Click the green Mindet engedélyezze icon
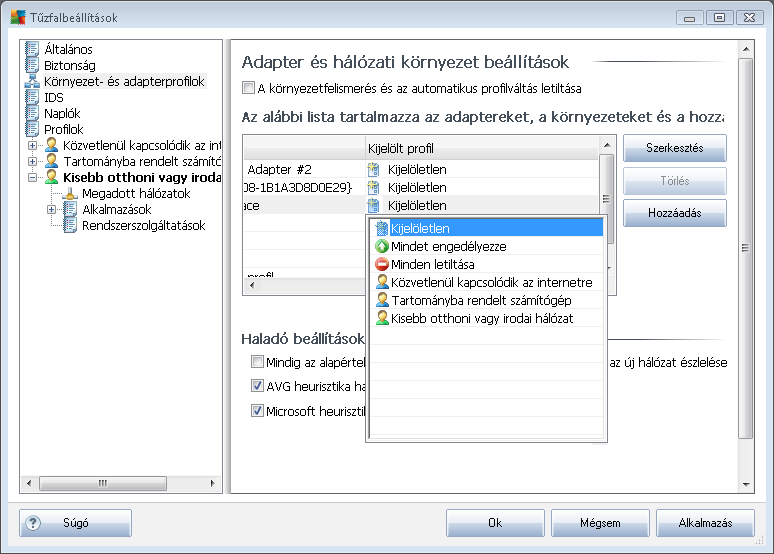Viewport: 774px width, 554px height. [x=382, y=246]
